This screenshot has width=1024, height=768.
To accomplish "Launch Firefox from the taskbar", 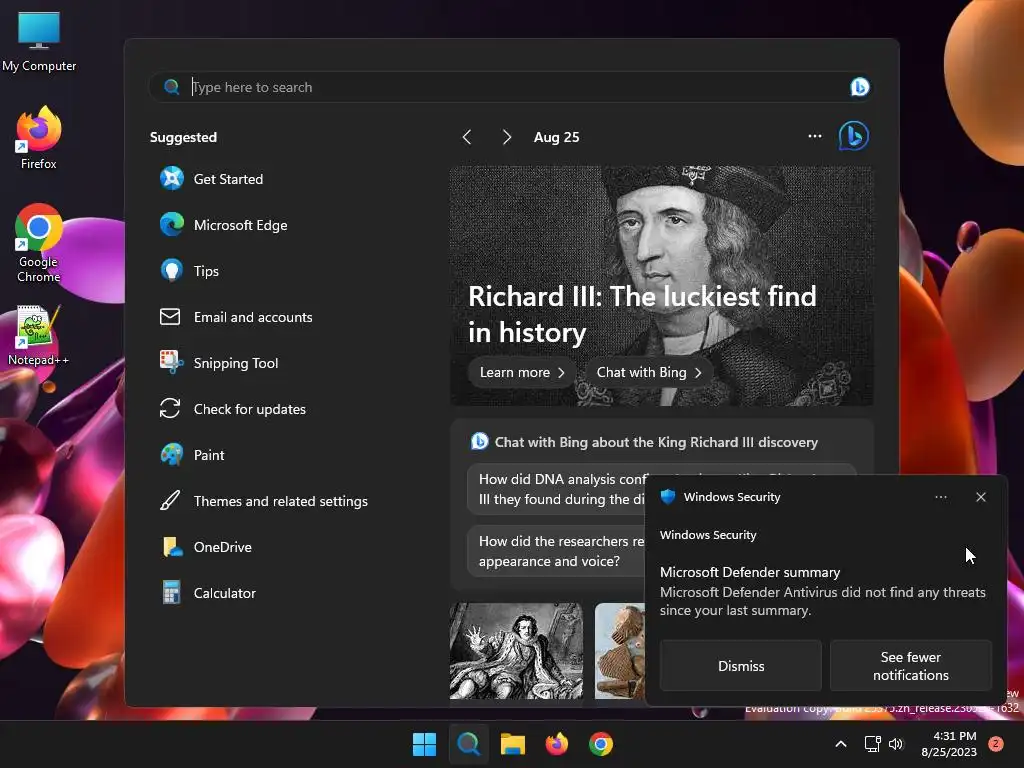I will 556,744.
